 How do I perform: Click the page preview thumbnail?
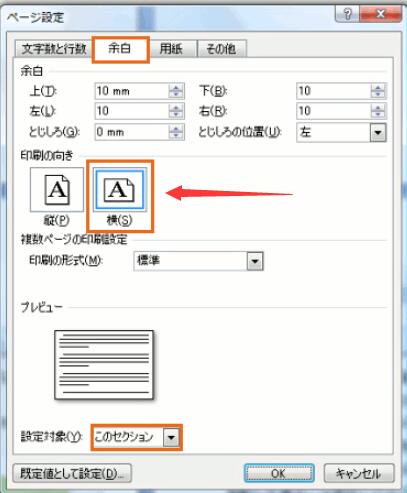(104, 365)
